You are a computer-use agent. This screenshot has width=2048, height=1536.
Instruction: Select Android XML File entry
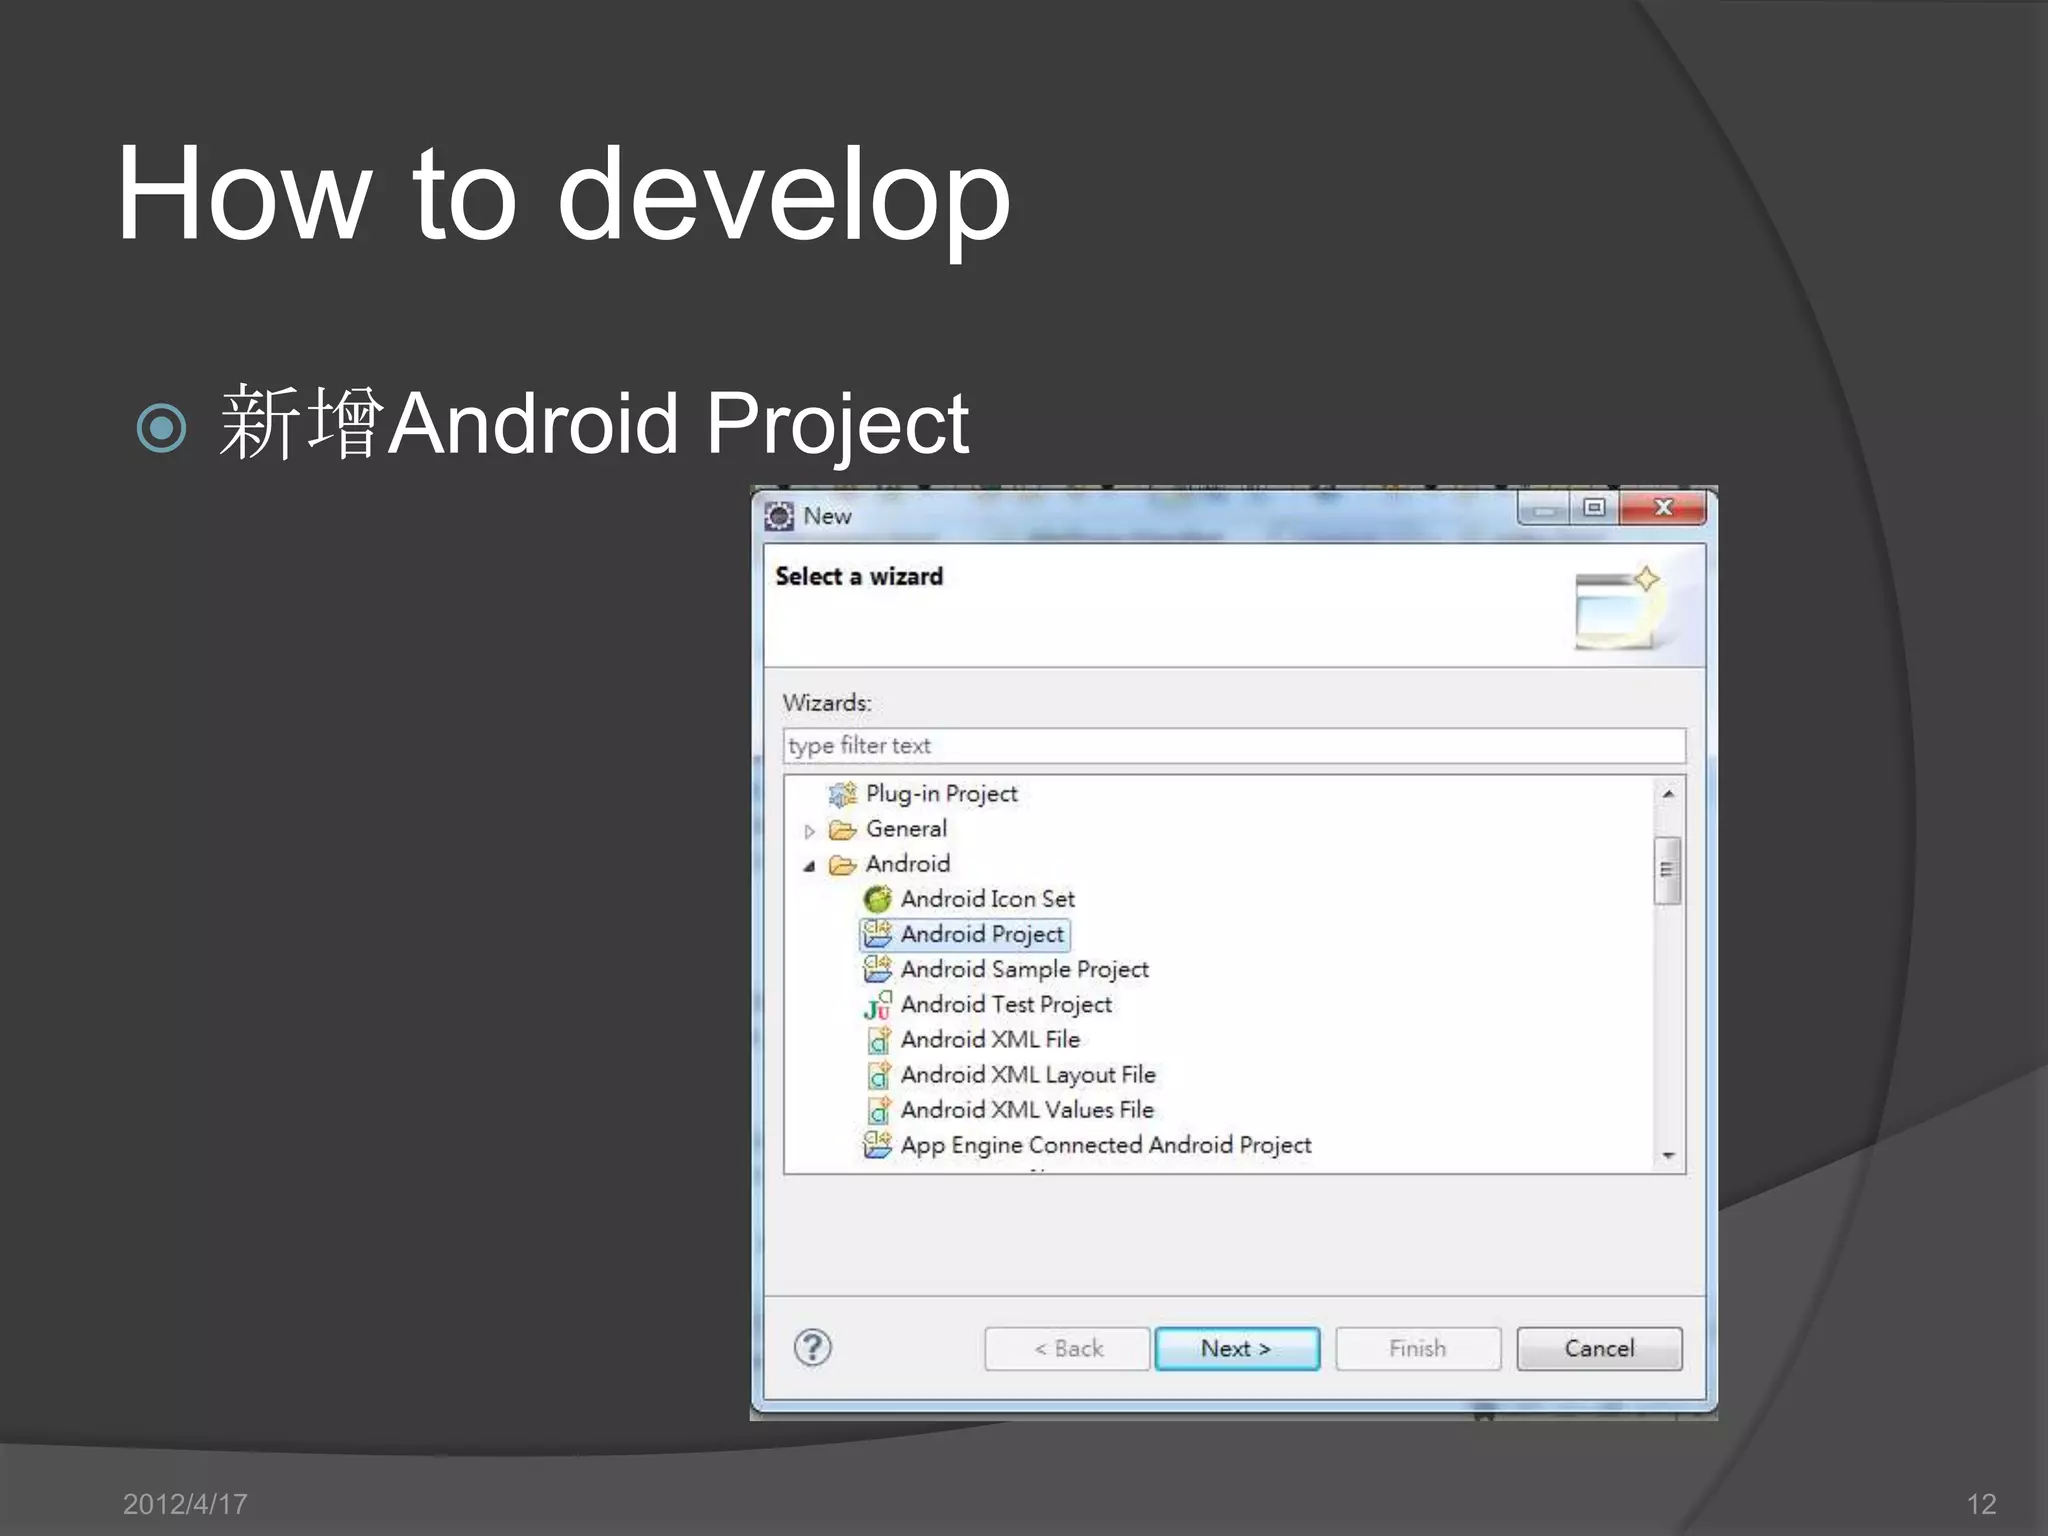point(990,1040)
